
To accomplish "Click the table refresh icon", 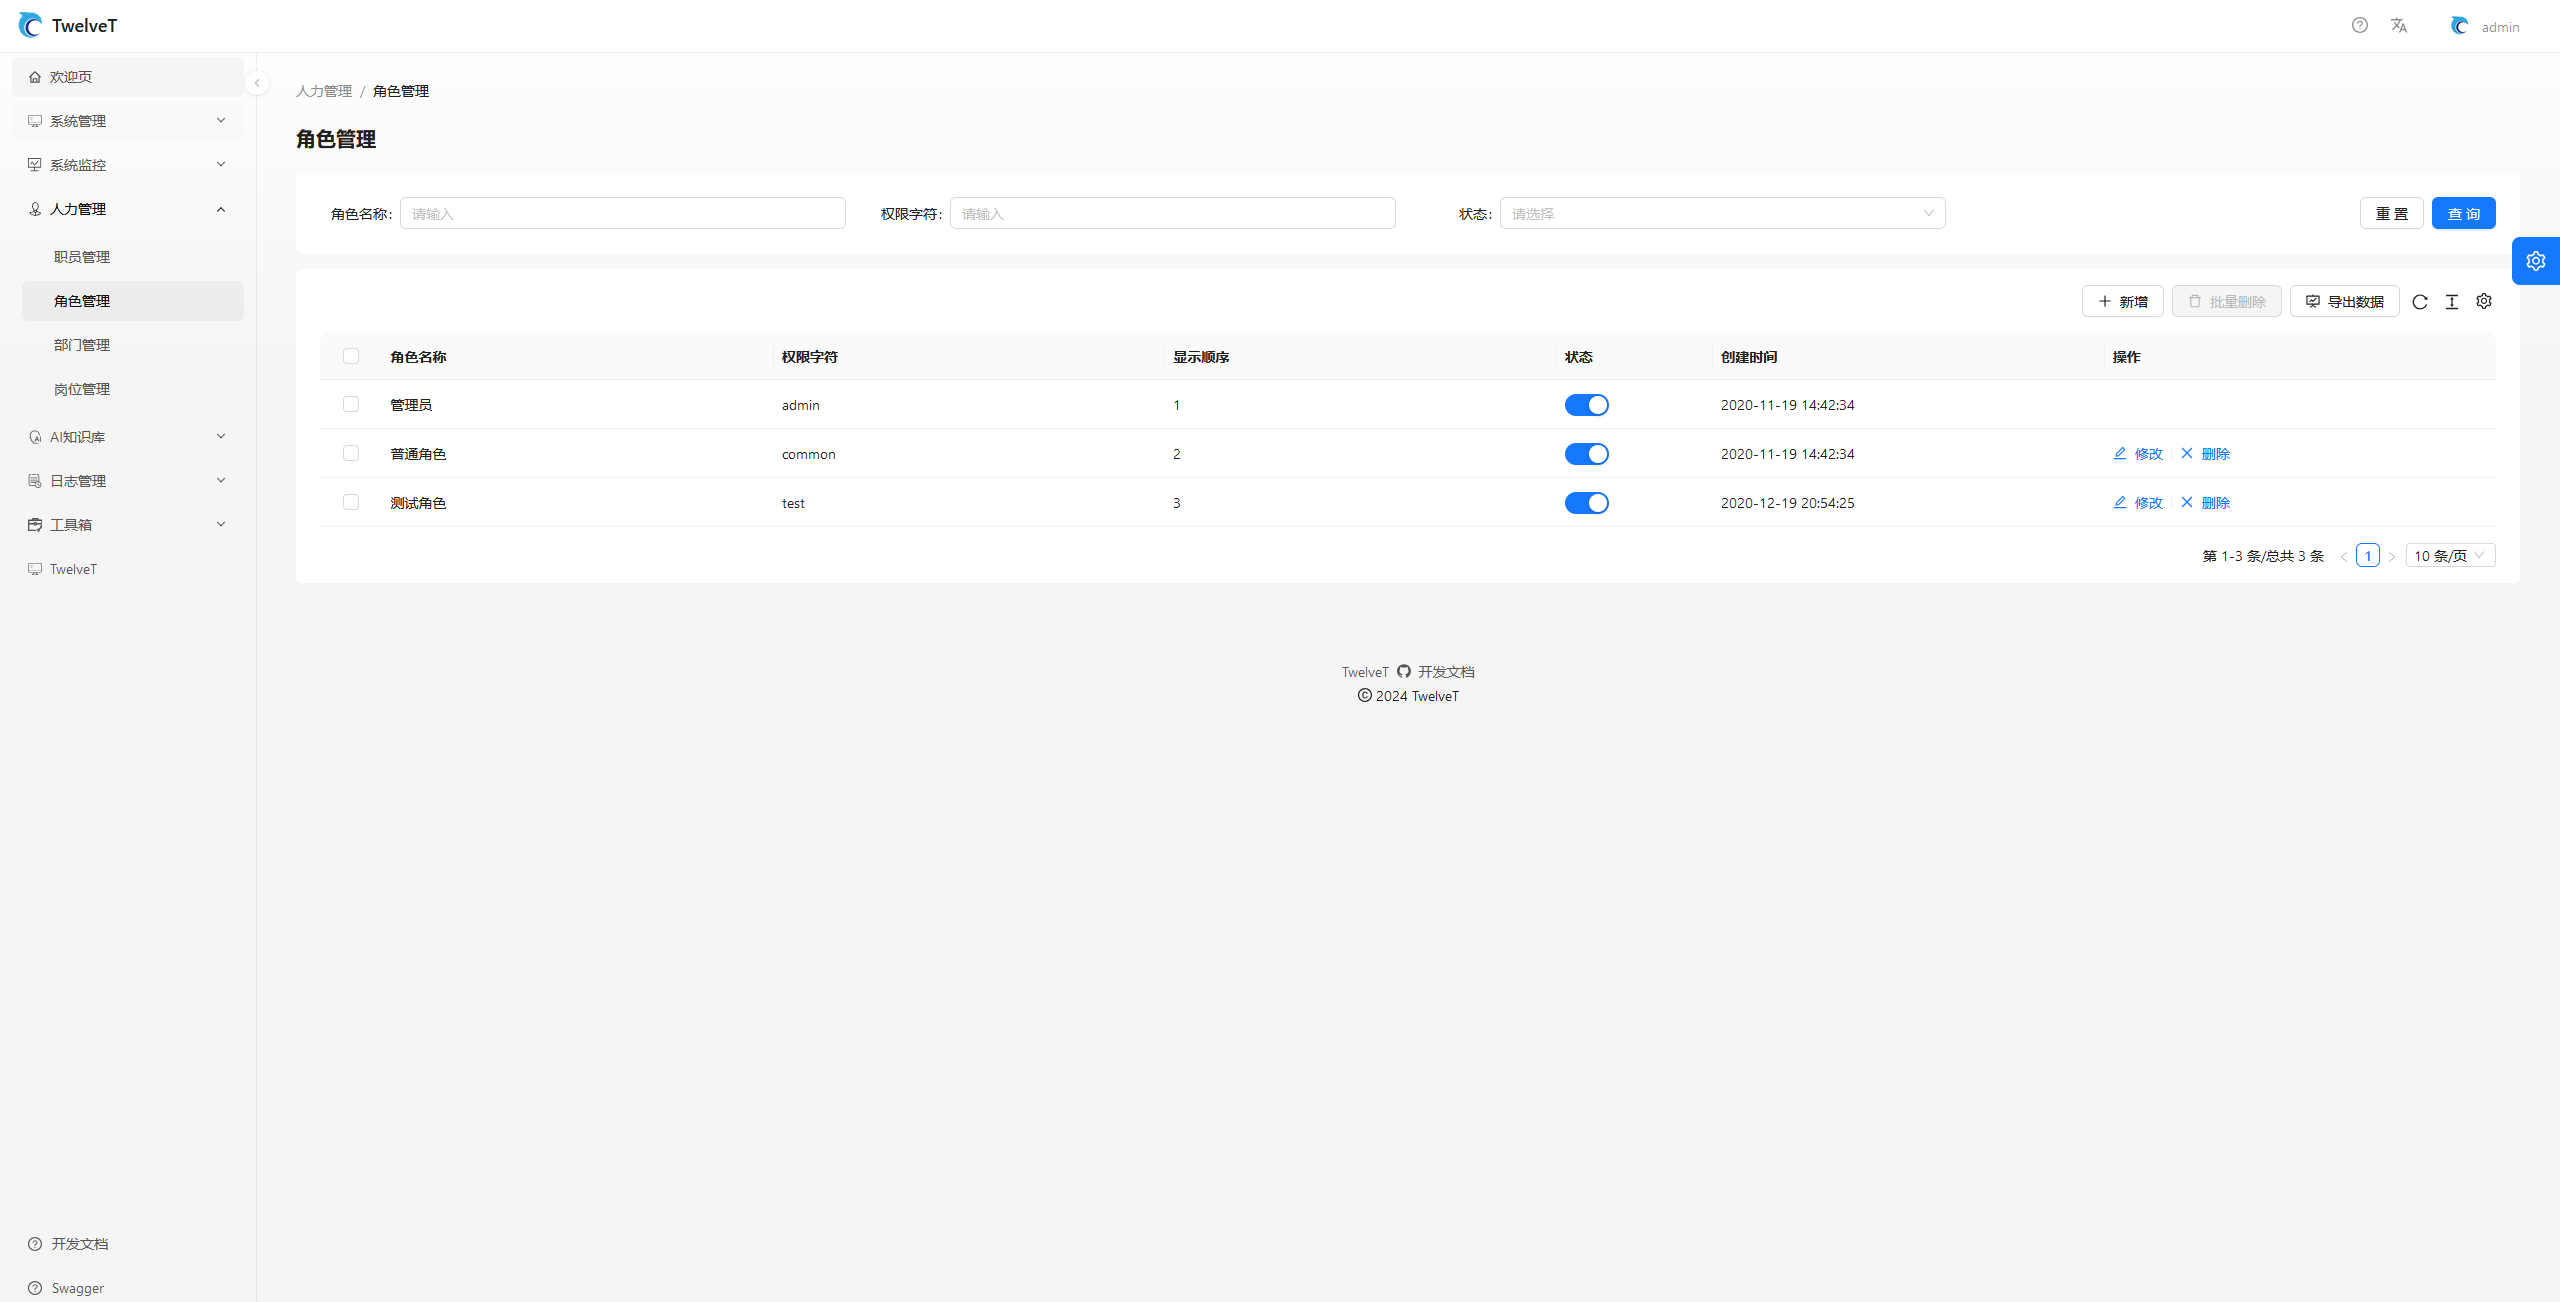I will point(2419,302).
